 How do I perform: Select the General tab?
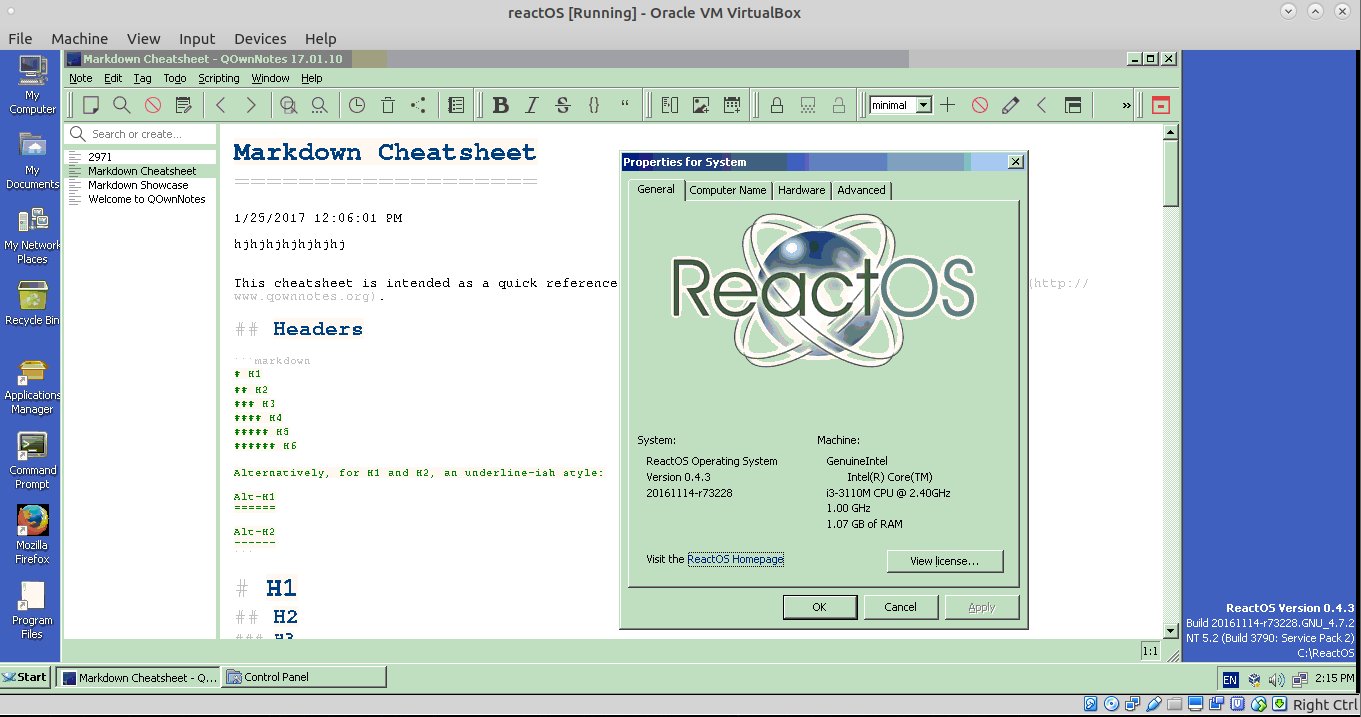(656, 189)
